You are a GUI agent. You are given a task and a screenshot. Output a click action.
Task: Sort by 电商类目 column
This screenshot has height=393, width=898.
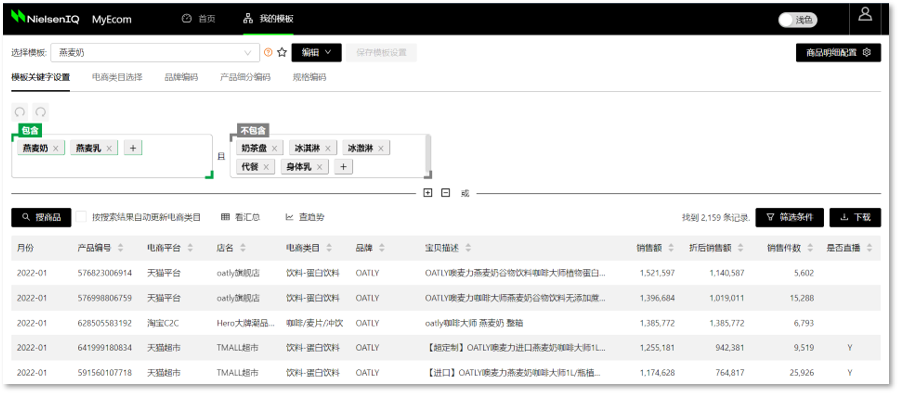tap(329, 248)
